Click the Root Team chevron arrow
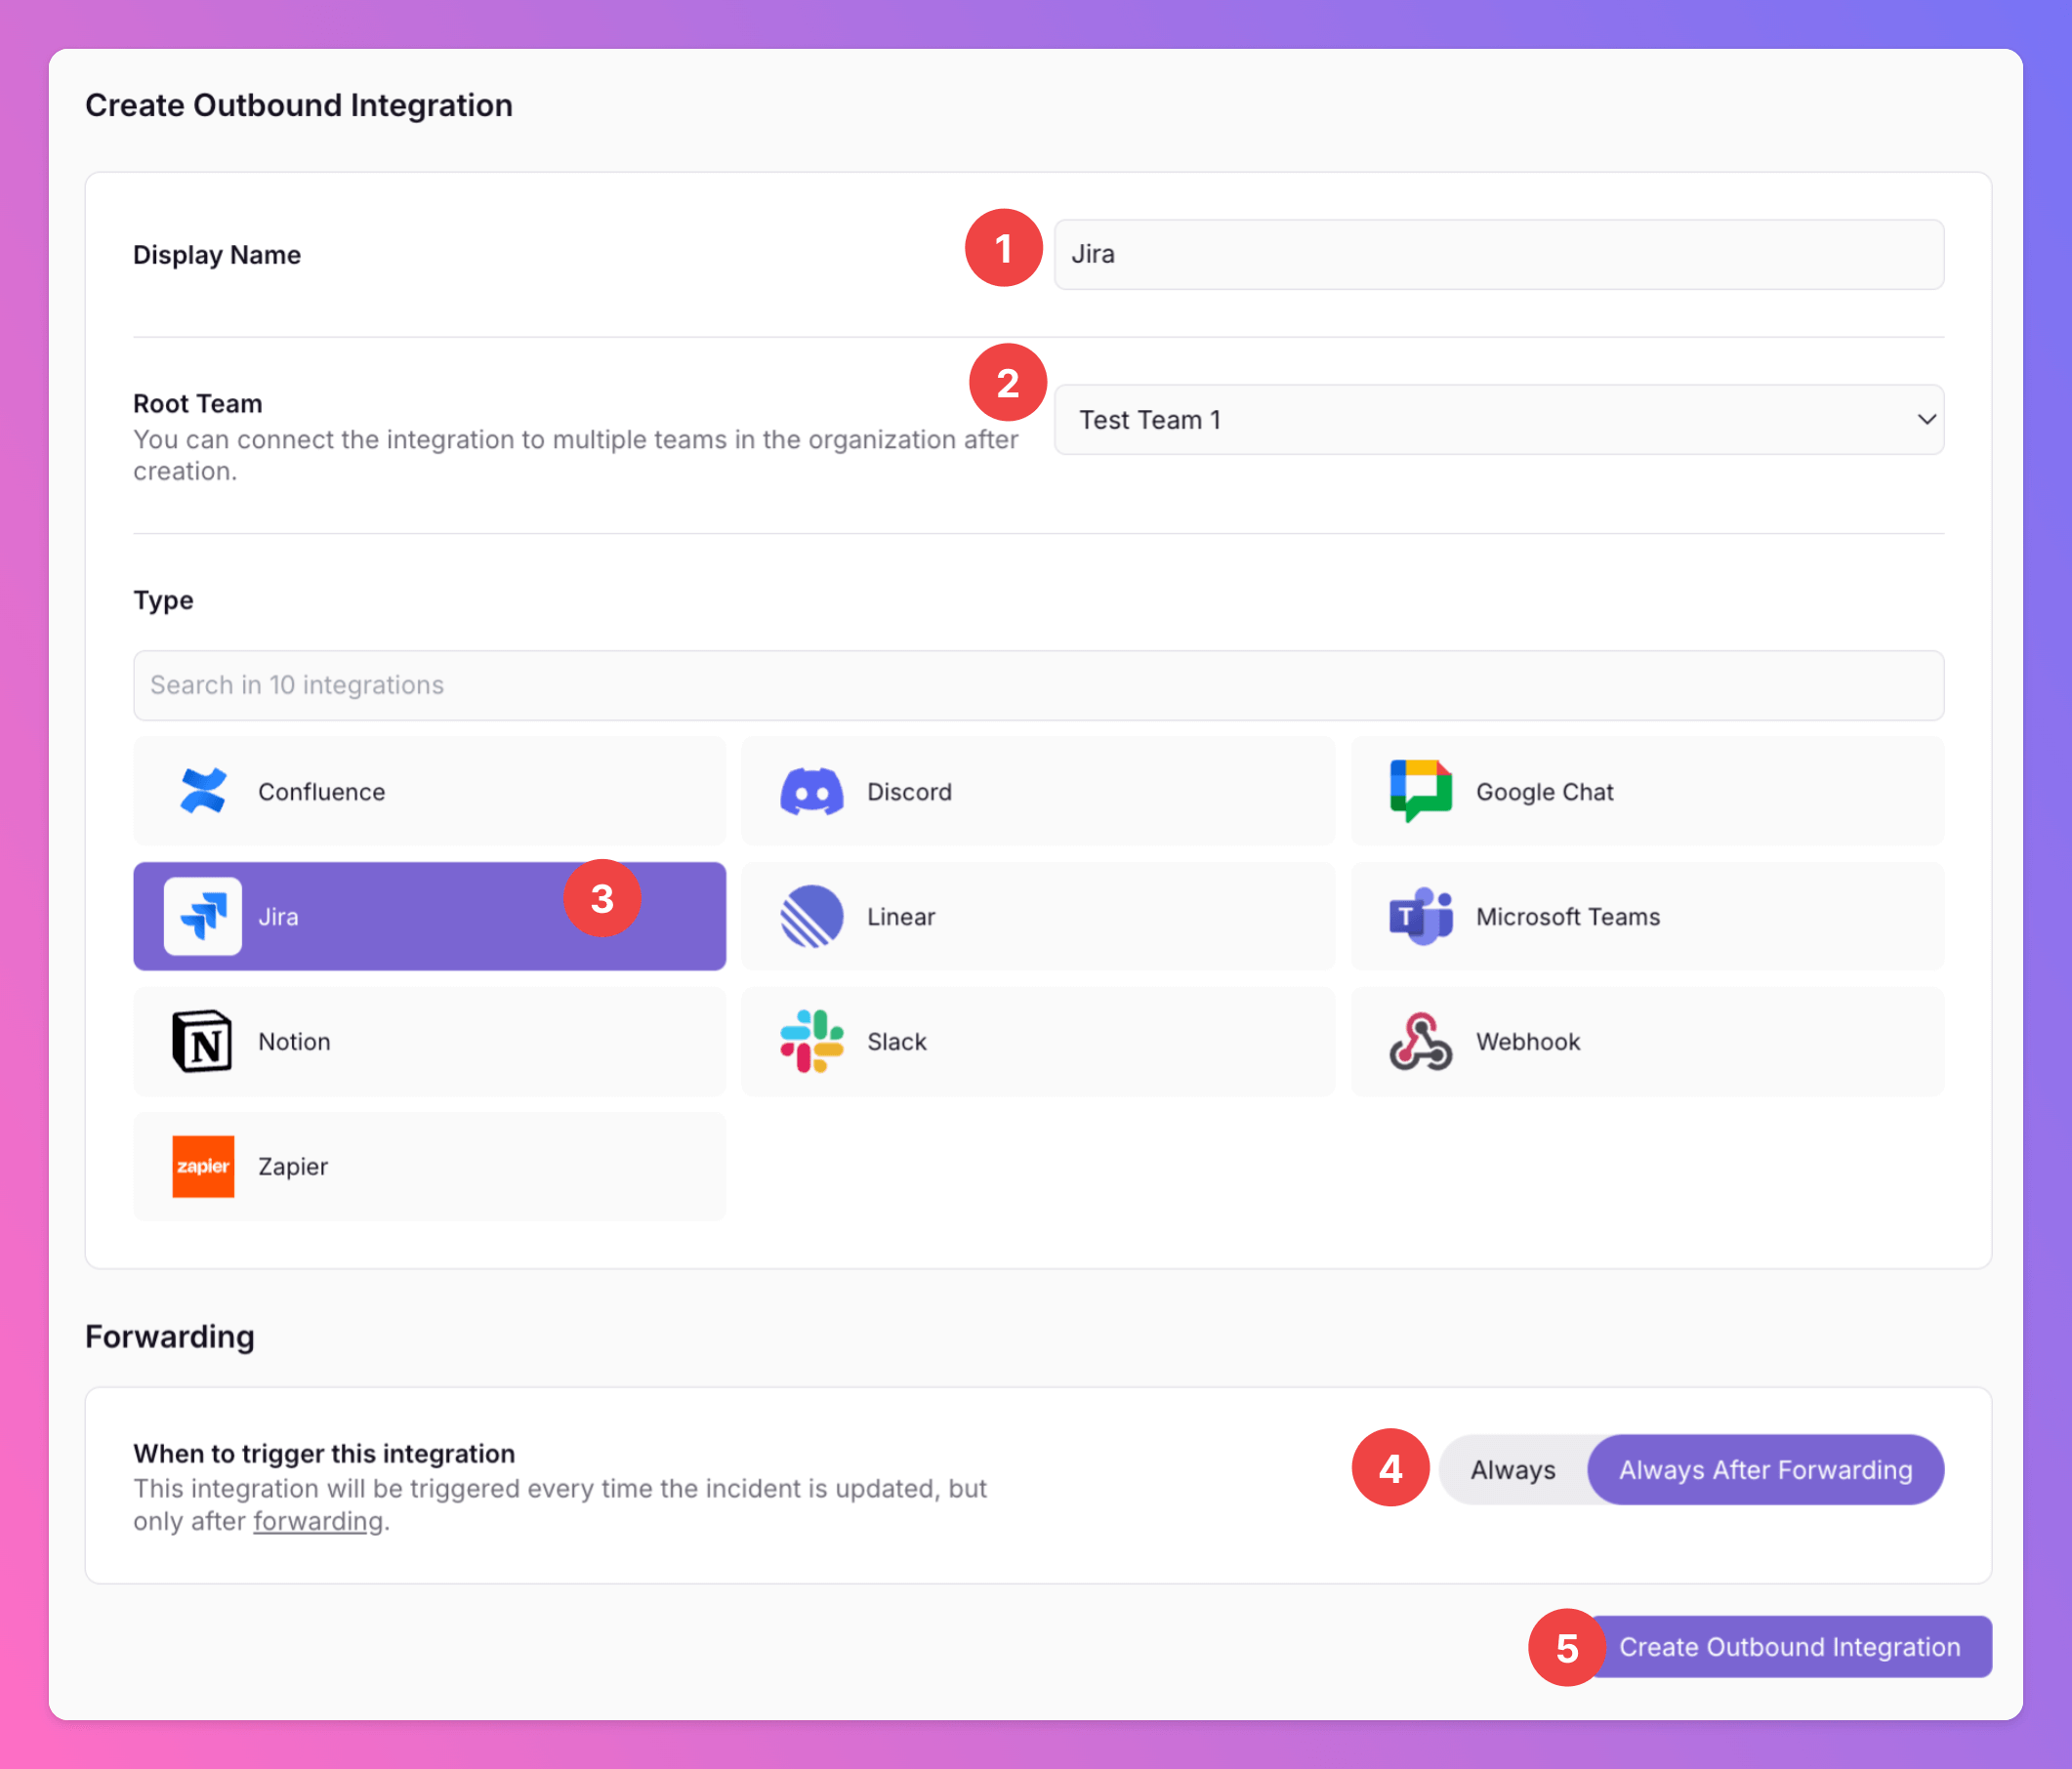 (x=1926, y=420)
